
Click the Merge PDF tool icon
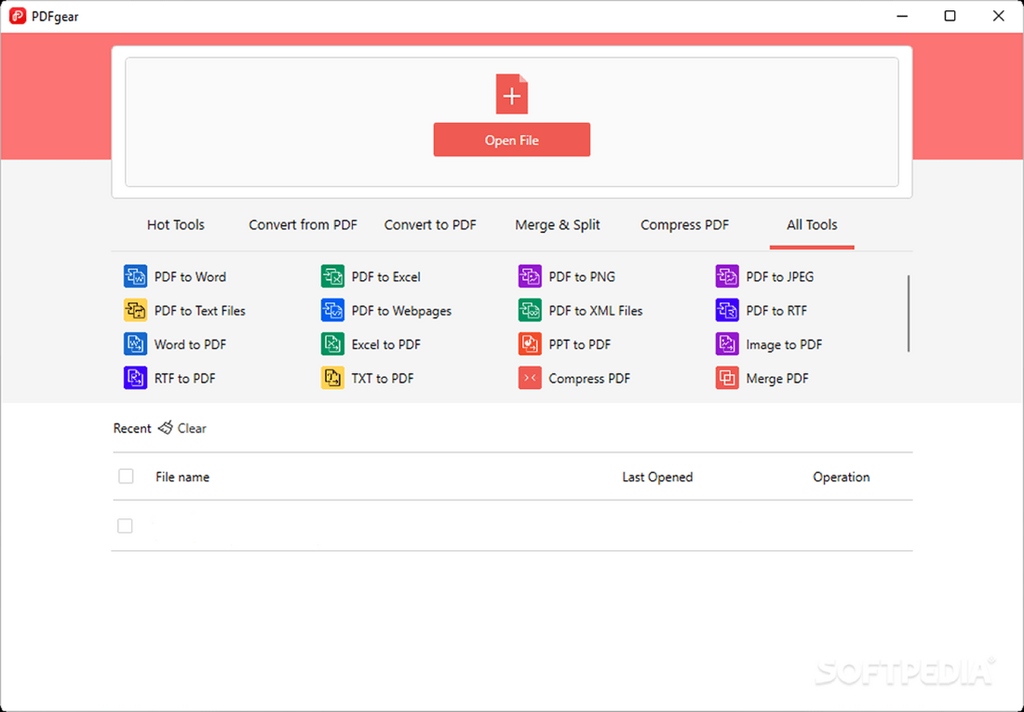click(727, 378)
